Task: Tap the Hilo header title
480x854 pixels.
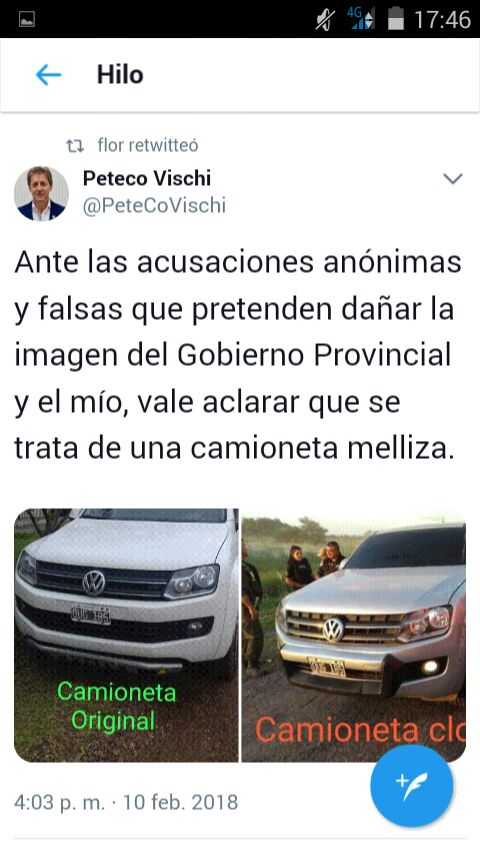Action: (x=120, y=75)
